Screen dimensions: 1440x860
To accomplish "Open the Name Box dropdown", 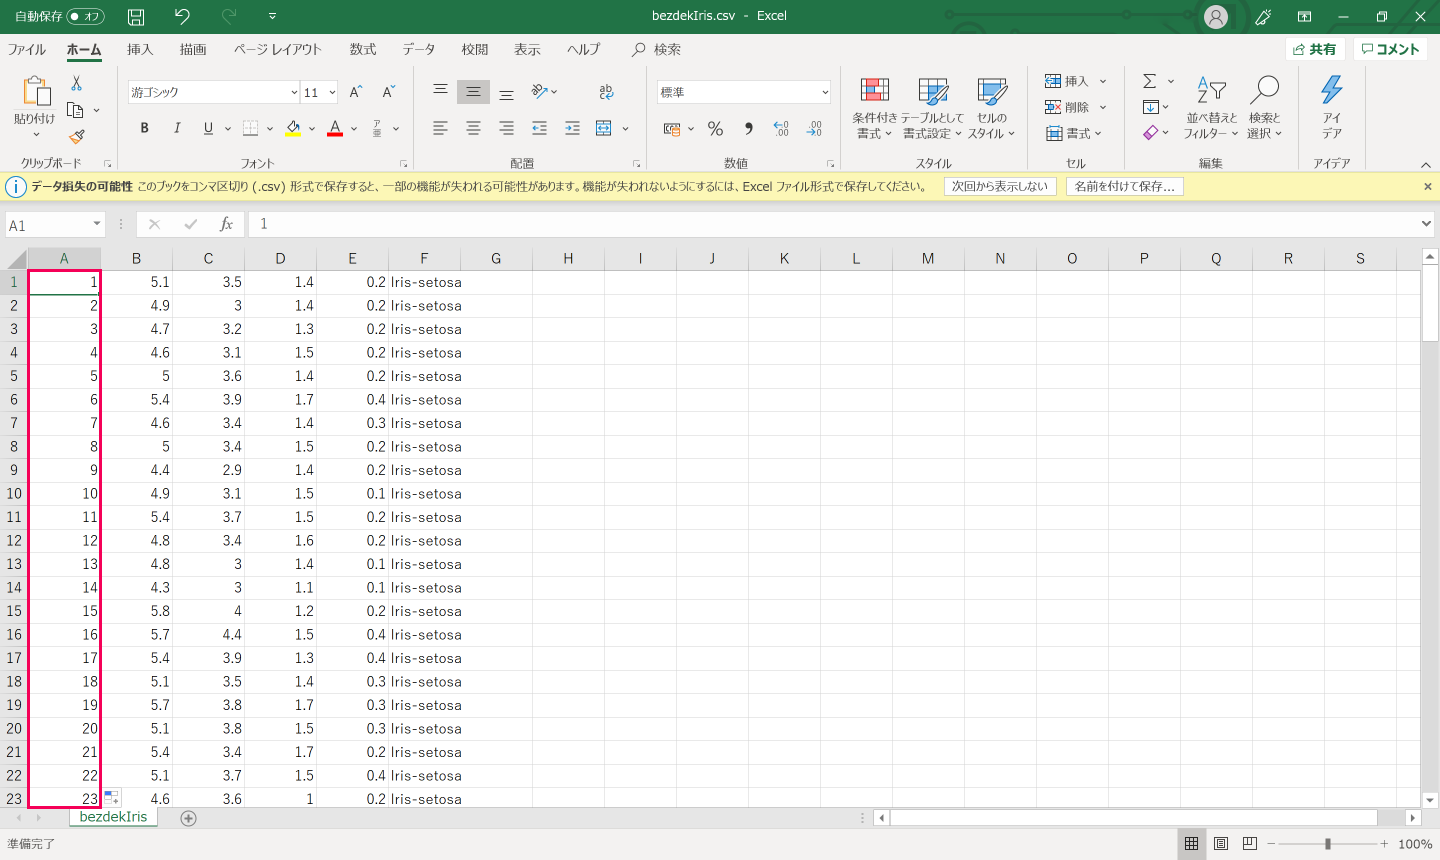I will click(97, 225).
